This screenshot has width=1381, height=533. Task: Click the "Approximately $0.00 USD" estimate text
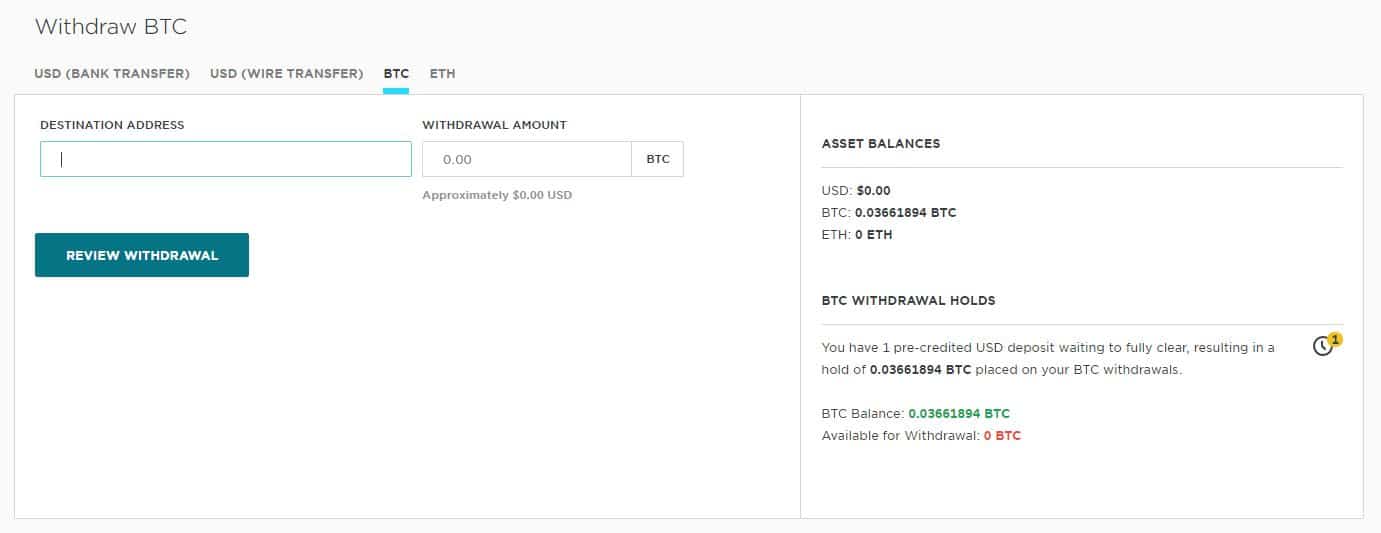pos(497,195)
